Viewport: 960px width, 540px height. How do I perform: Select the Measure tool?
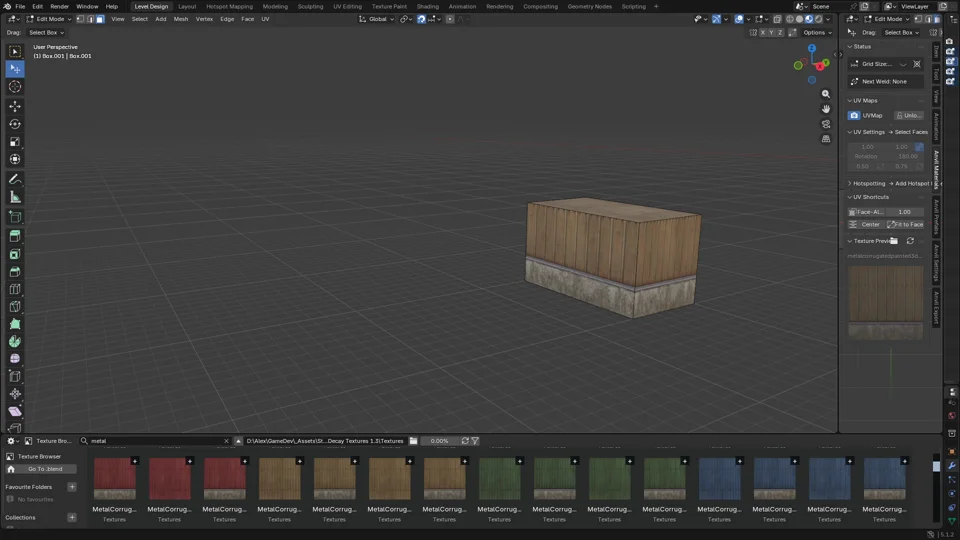click(x=15, y=197)
